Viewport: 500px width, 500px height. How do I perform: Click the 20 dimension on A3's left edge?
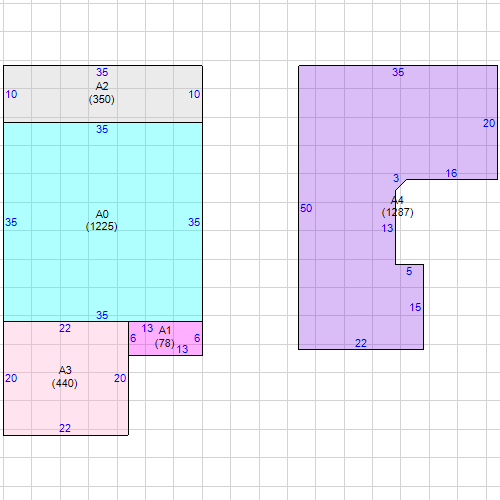pyautogui.click(x=11, y=378)
